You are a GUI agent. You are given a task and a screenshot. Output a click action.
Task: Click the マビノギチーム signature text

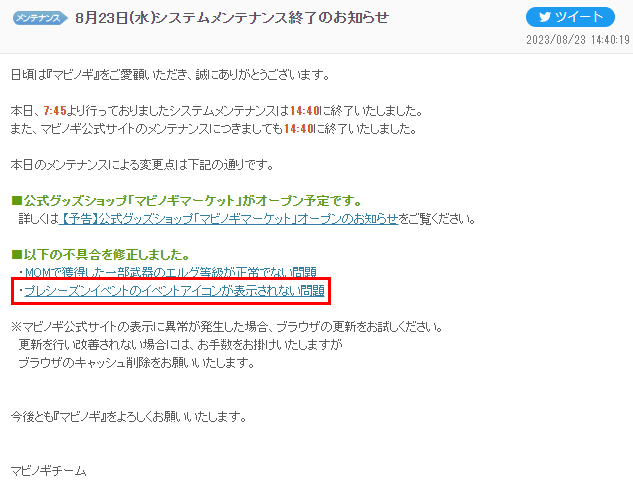click(x=48, y=471)
